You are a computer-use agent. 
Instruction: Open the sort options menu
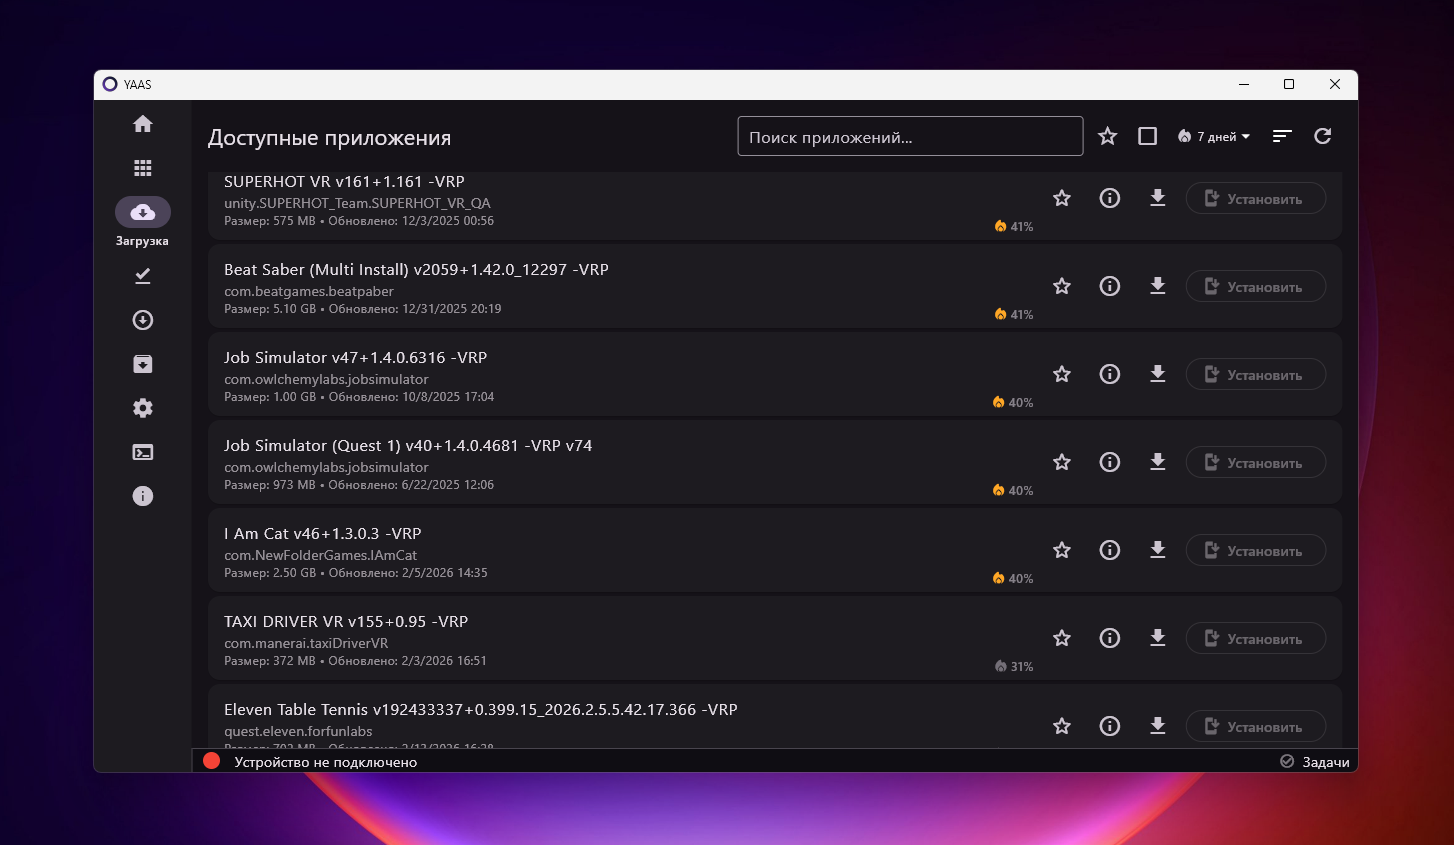tap(1282, 136)
